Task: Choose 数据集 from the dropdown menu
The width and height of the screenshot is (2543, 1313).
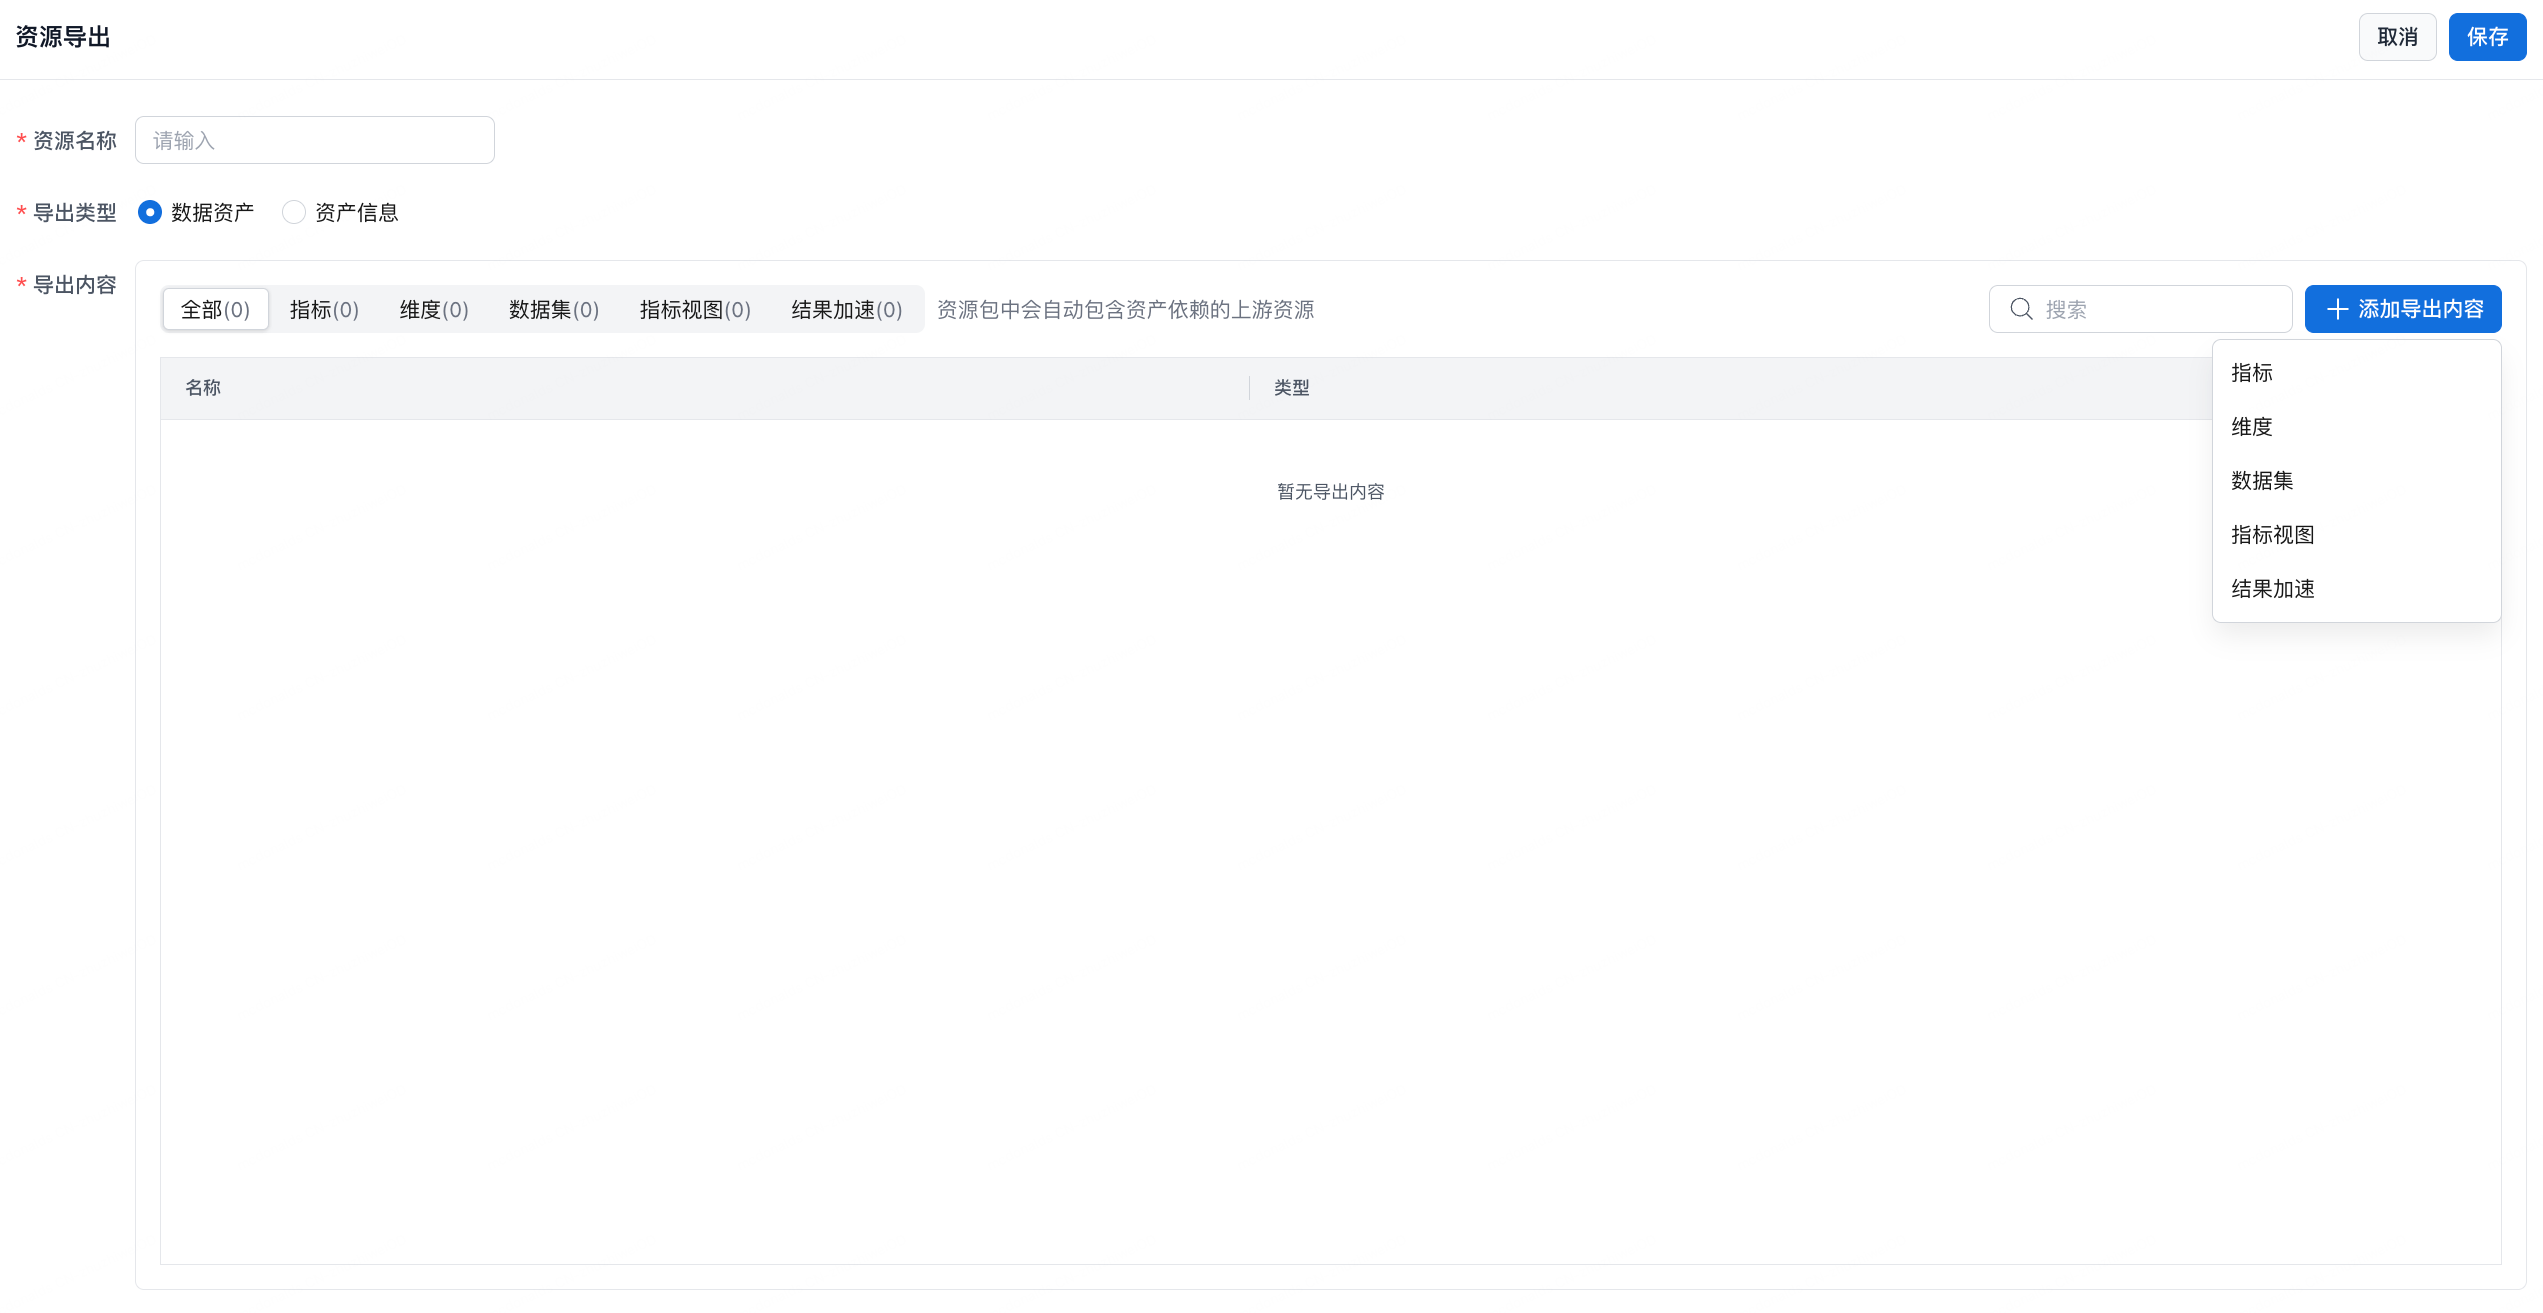Action: 2262,481
